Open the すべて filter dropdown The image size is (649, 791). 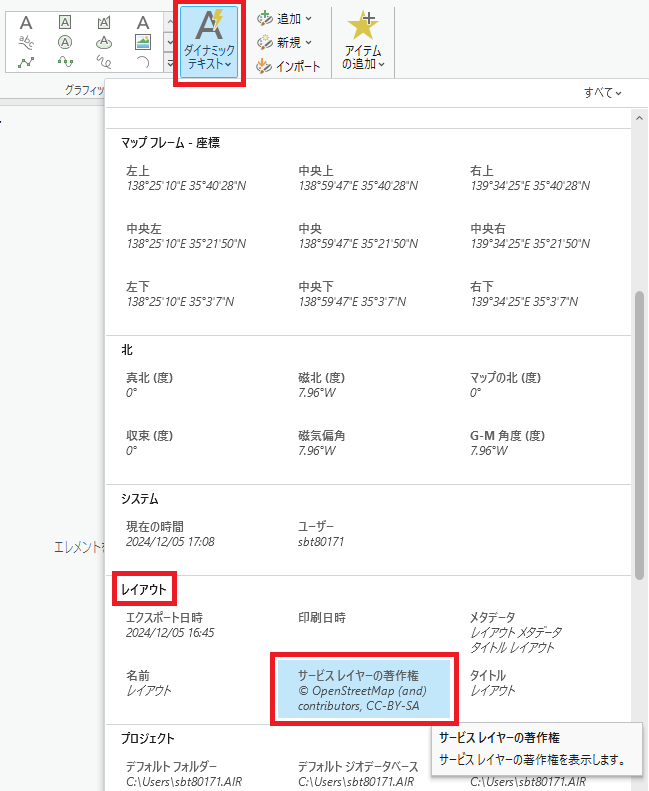pos(603,93)
